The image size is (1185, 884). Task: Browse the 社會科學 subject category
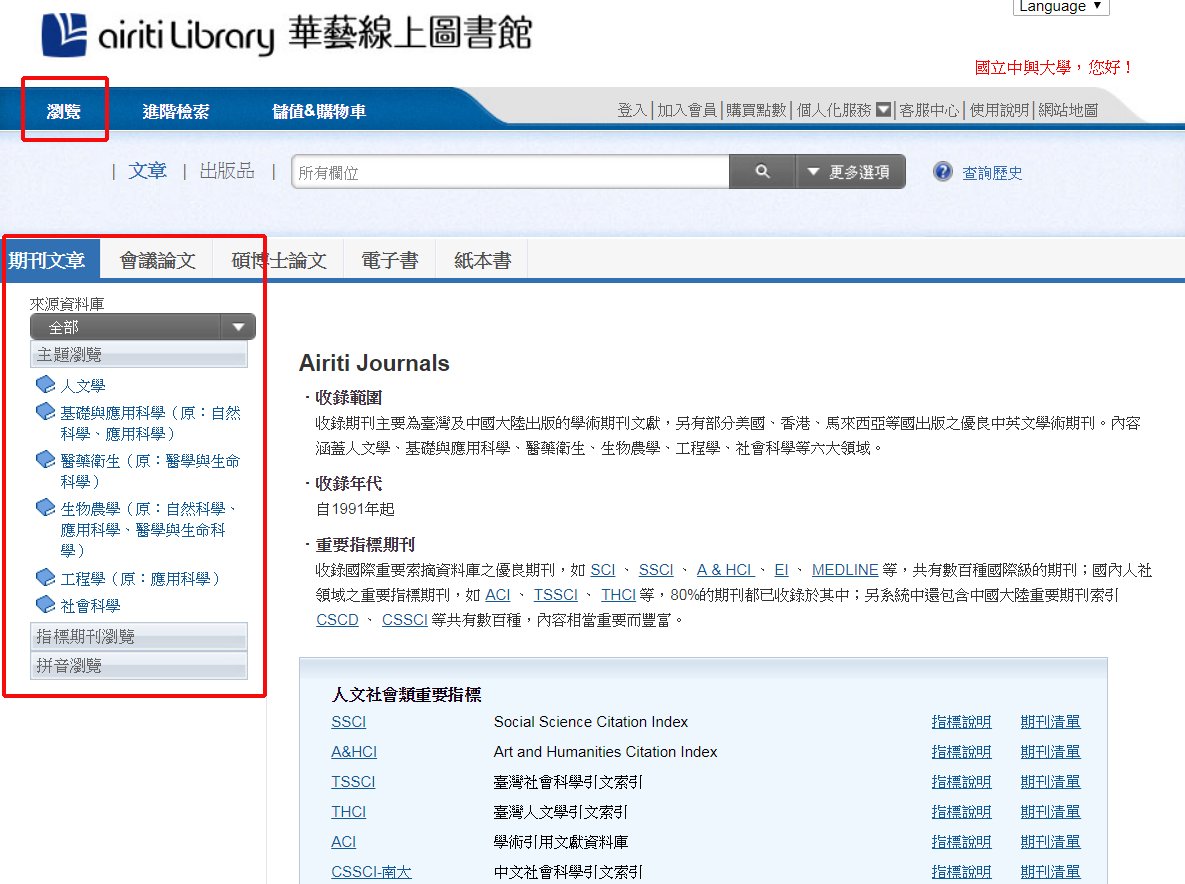(90, 606)
